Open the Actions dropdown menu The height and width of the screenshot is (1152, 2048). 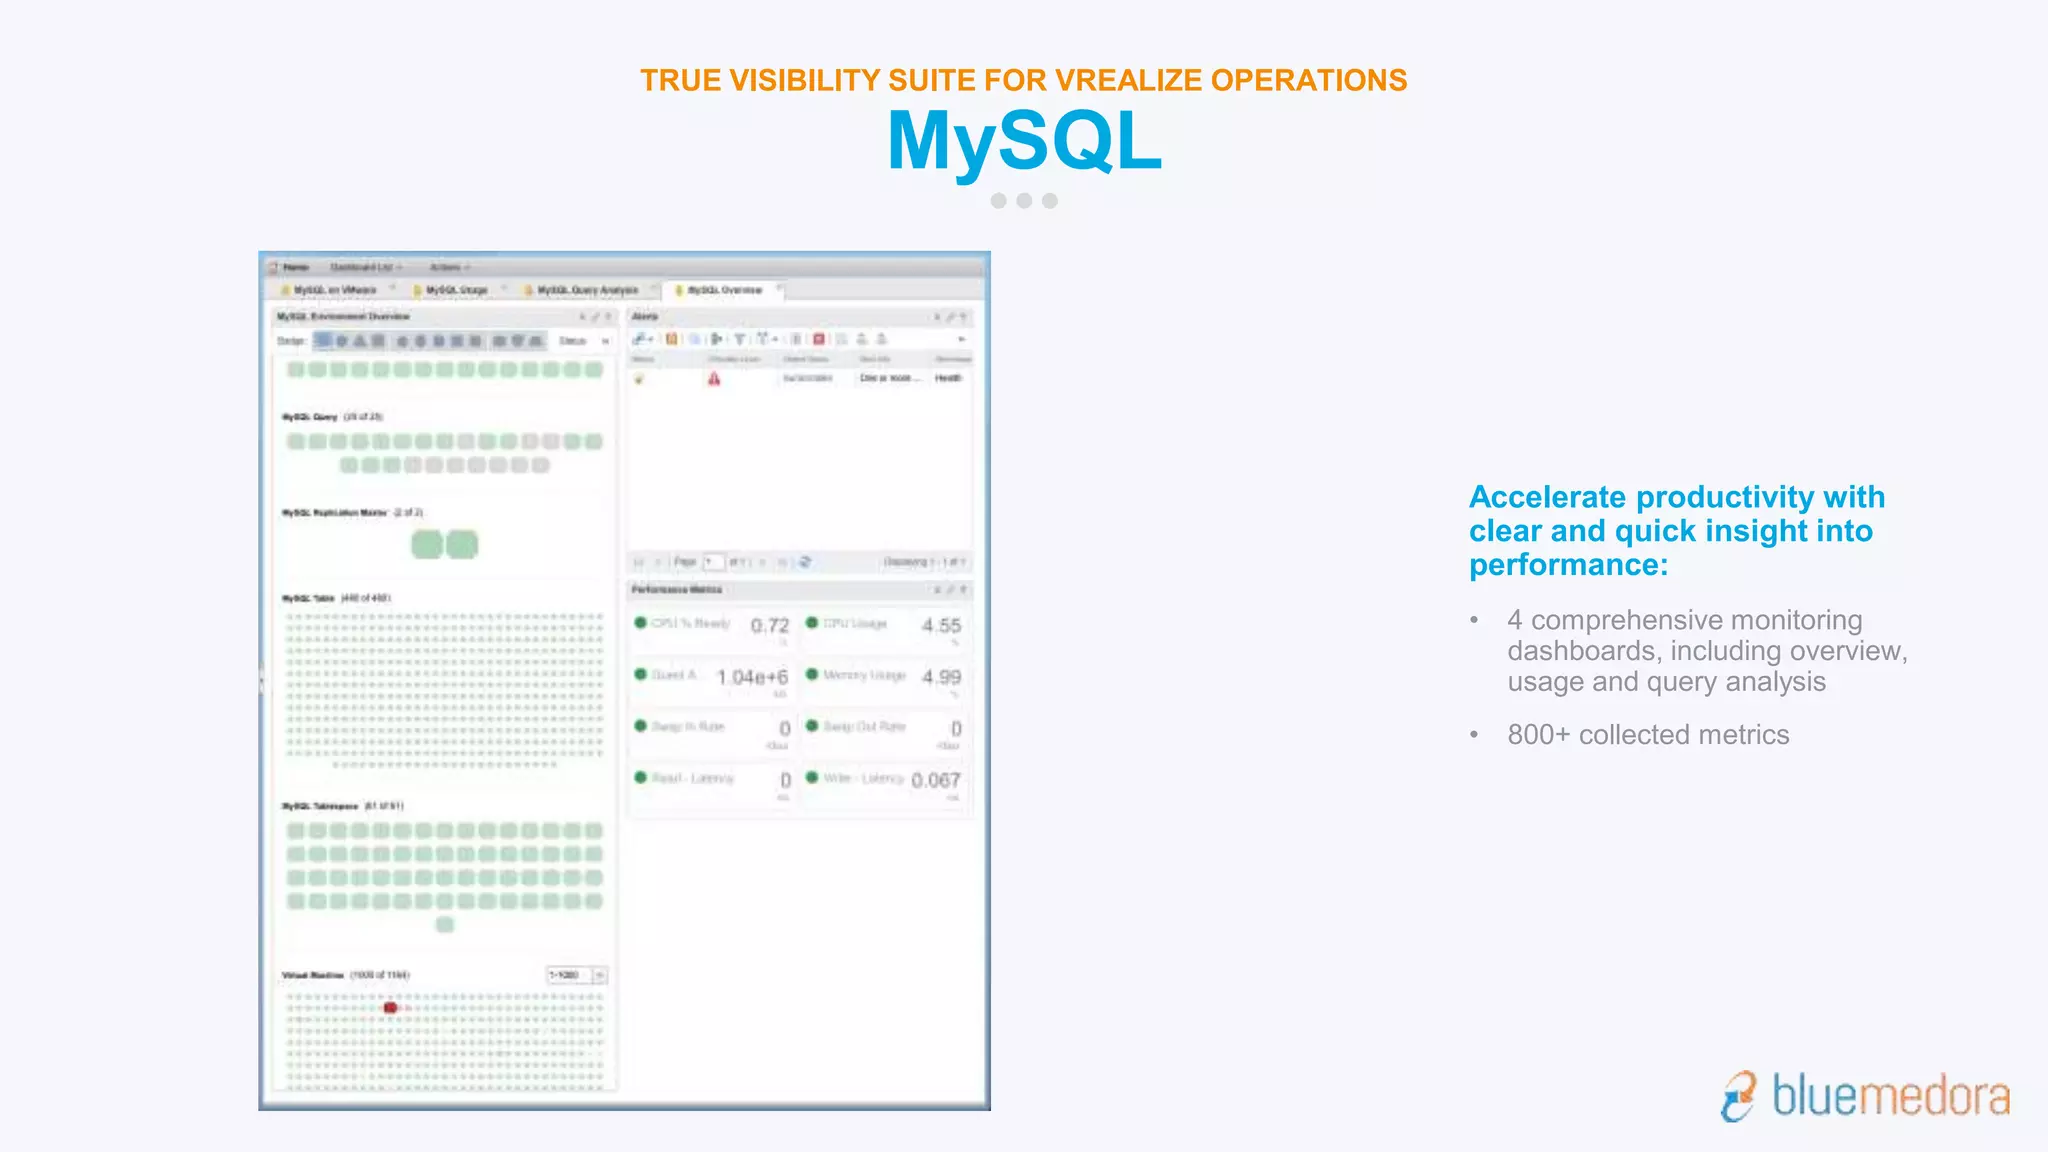450,267
